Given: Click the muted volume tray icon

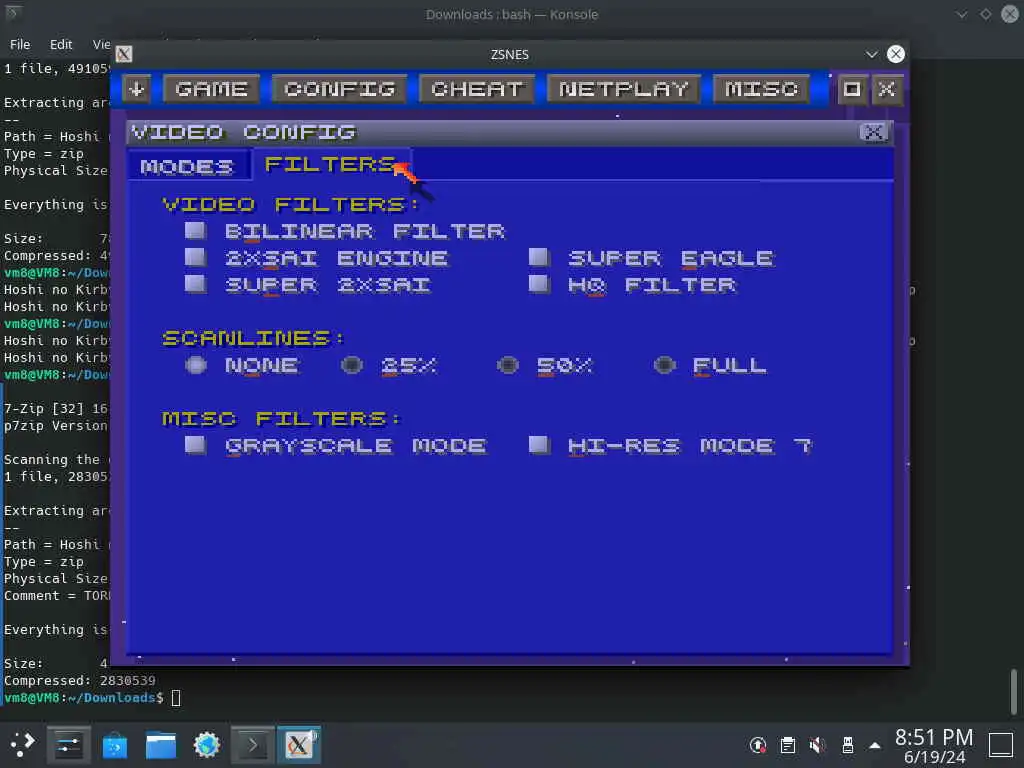Looking at the screenshot, I should click(817, 745).
